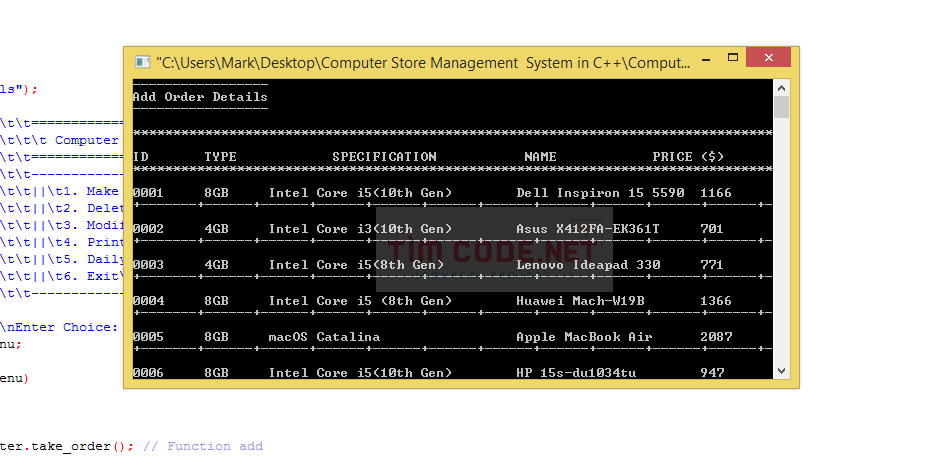Click 'Asus X412FA-EK361T' name
The height and width of the screenshot is (460, 950).
point(588,229)
